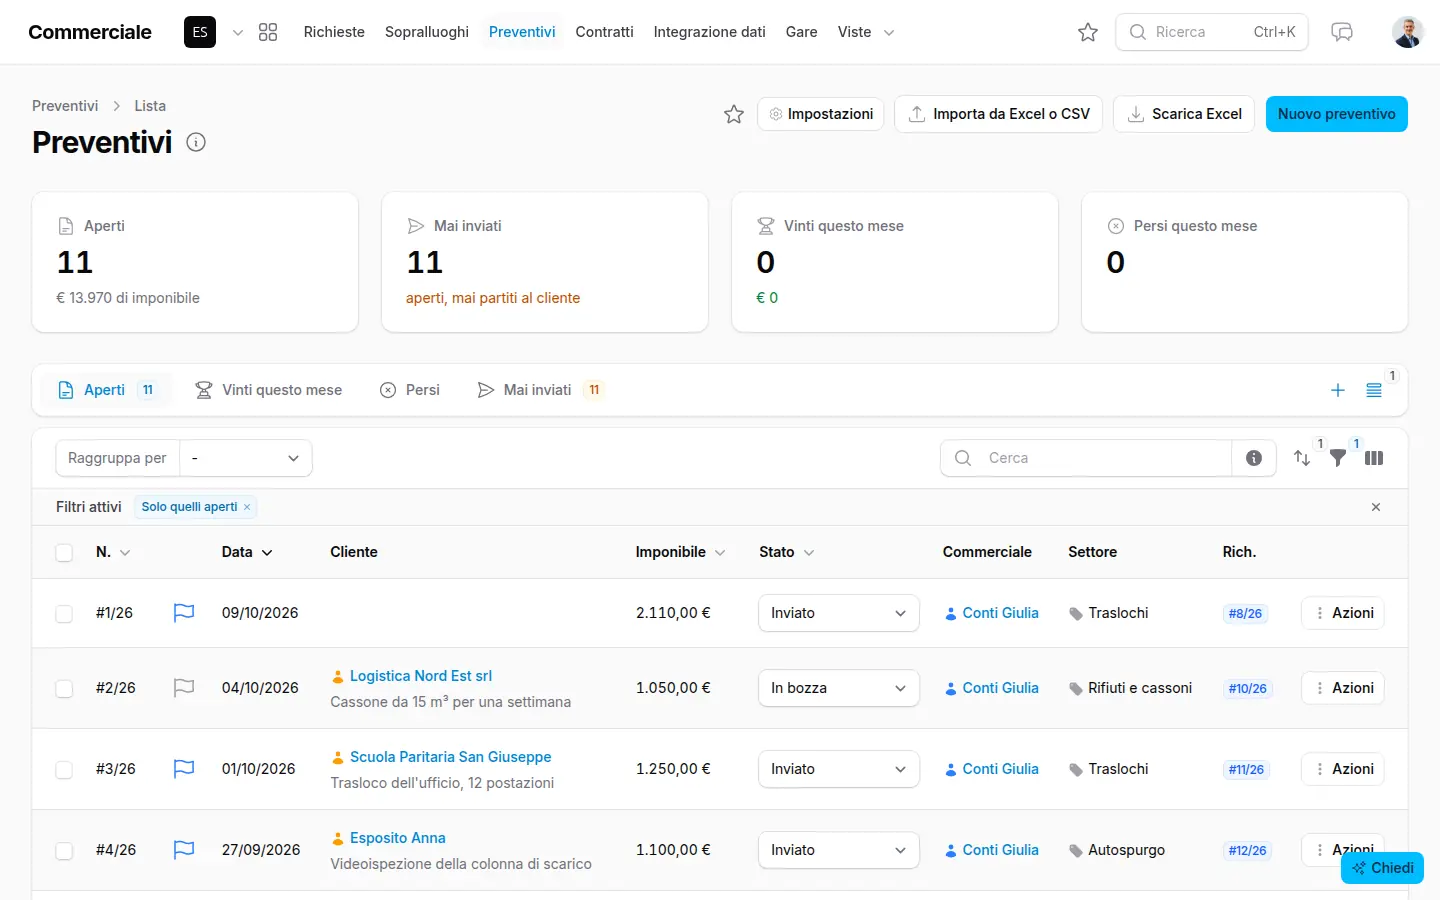Select all rows with header checkbox
This screenshot has width=1440, height=900.
pyautogui.click(x=64, y=553)
